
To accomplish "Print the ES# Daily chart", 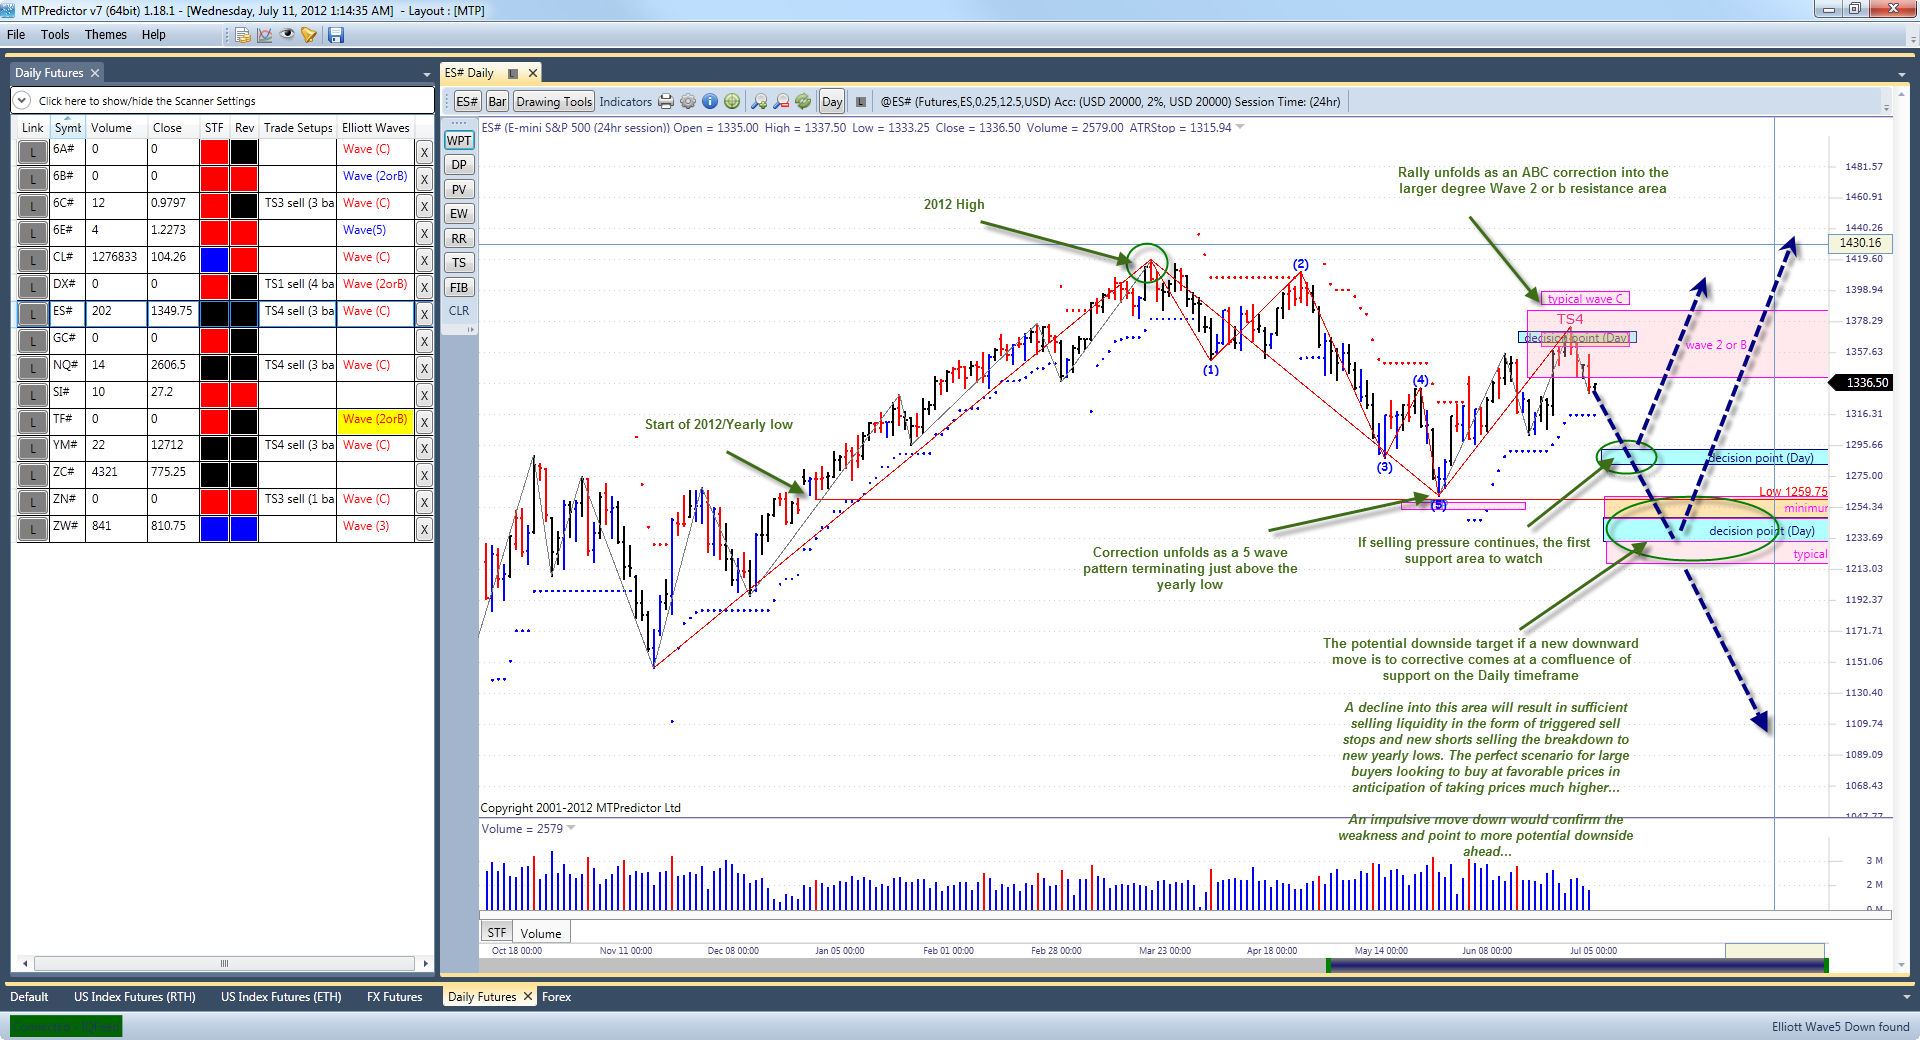I will point(666,101).
